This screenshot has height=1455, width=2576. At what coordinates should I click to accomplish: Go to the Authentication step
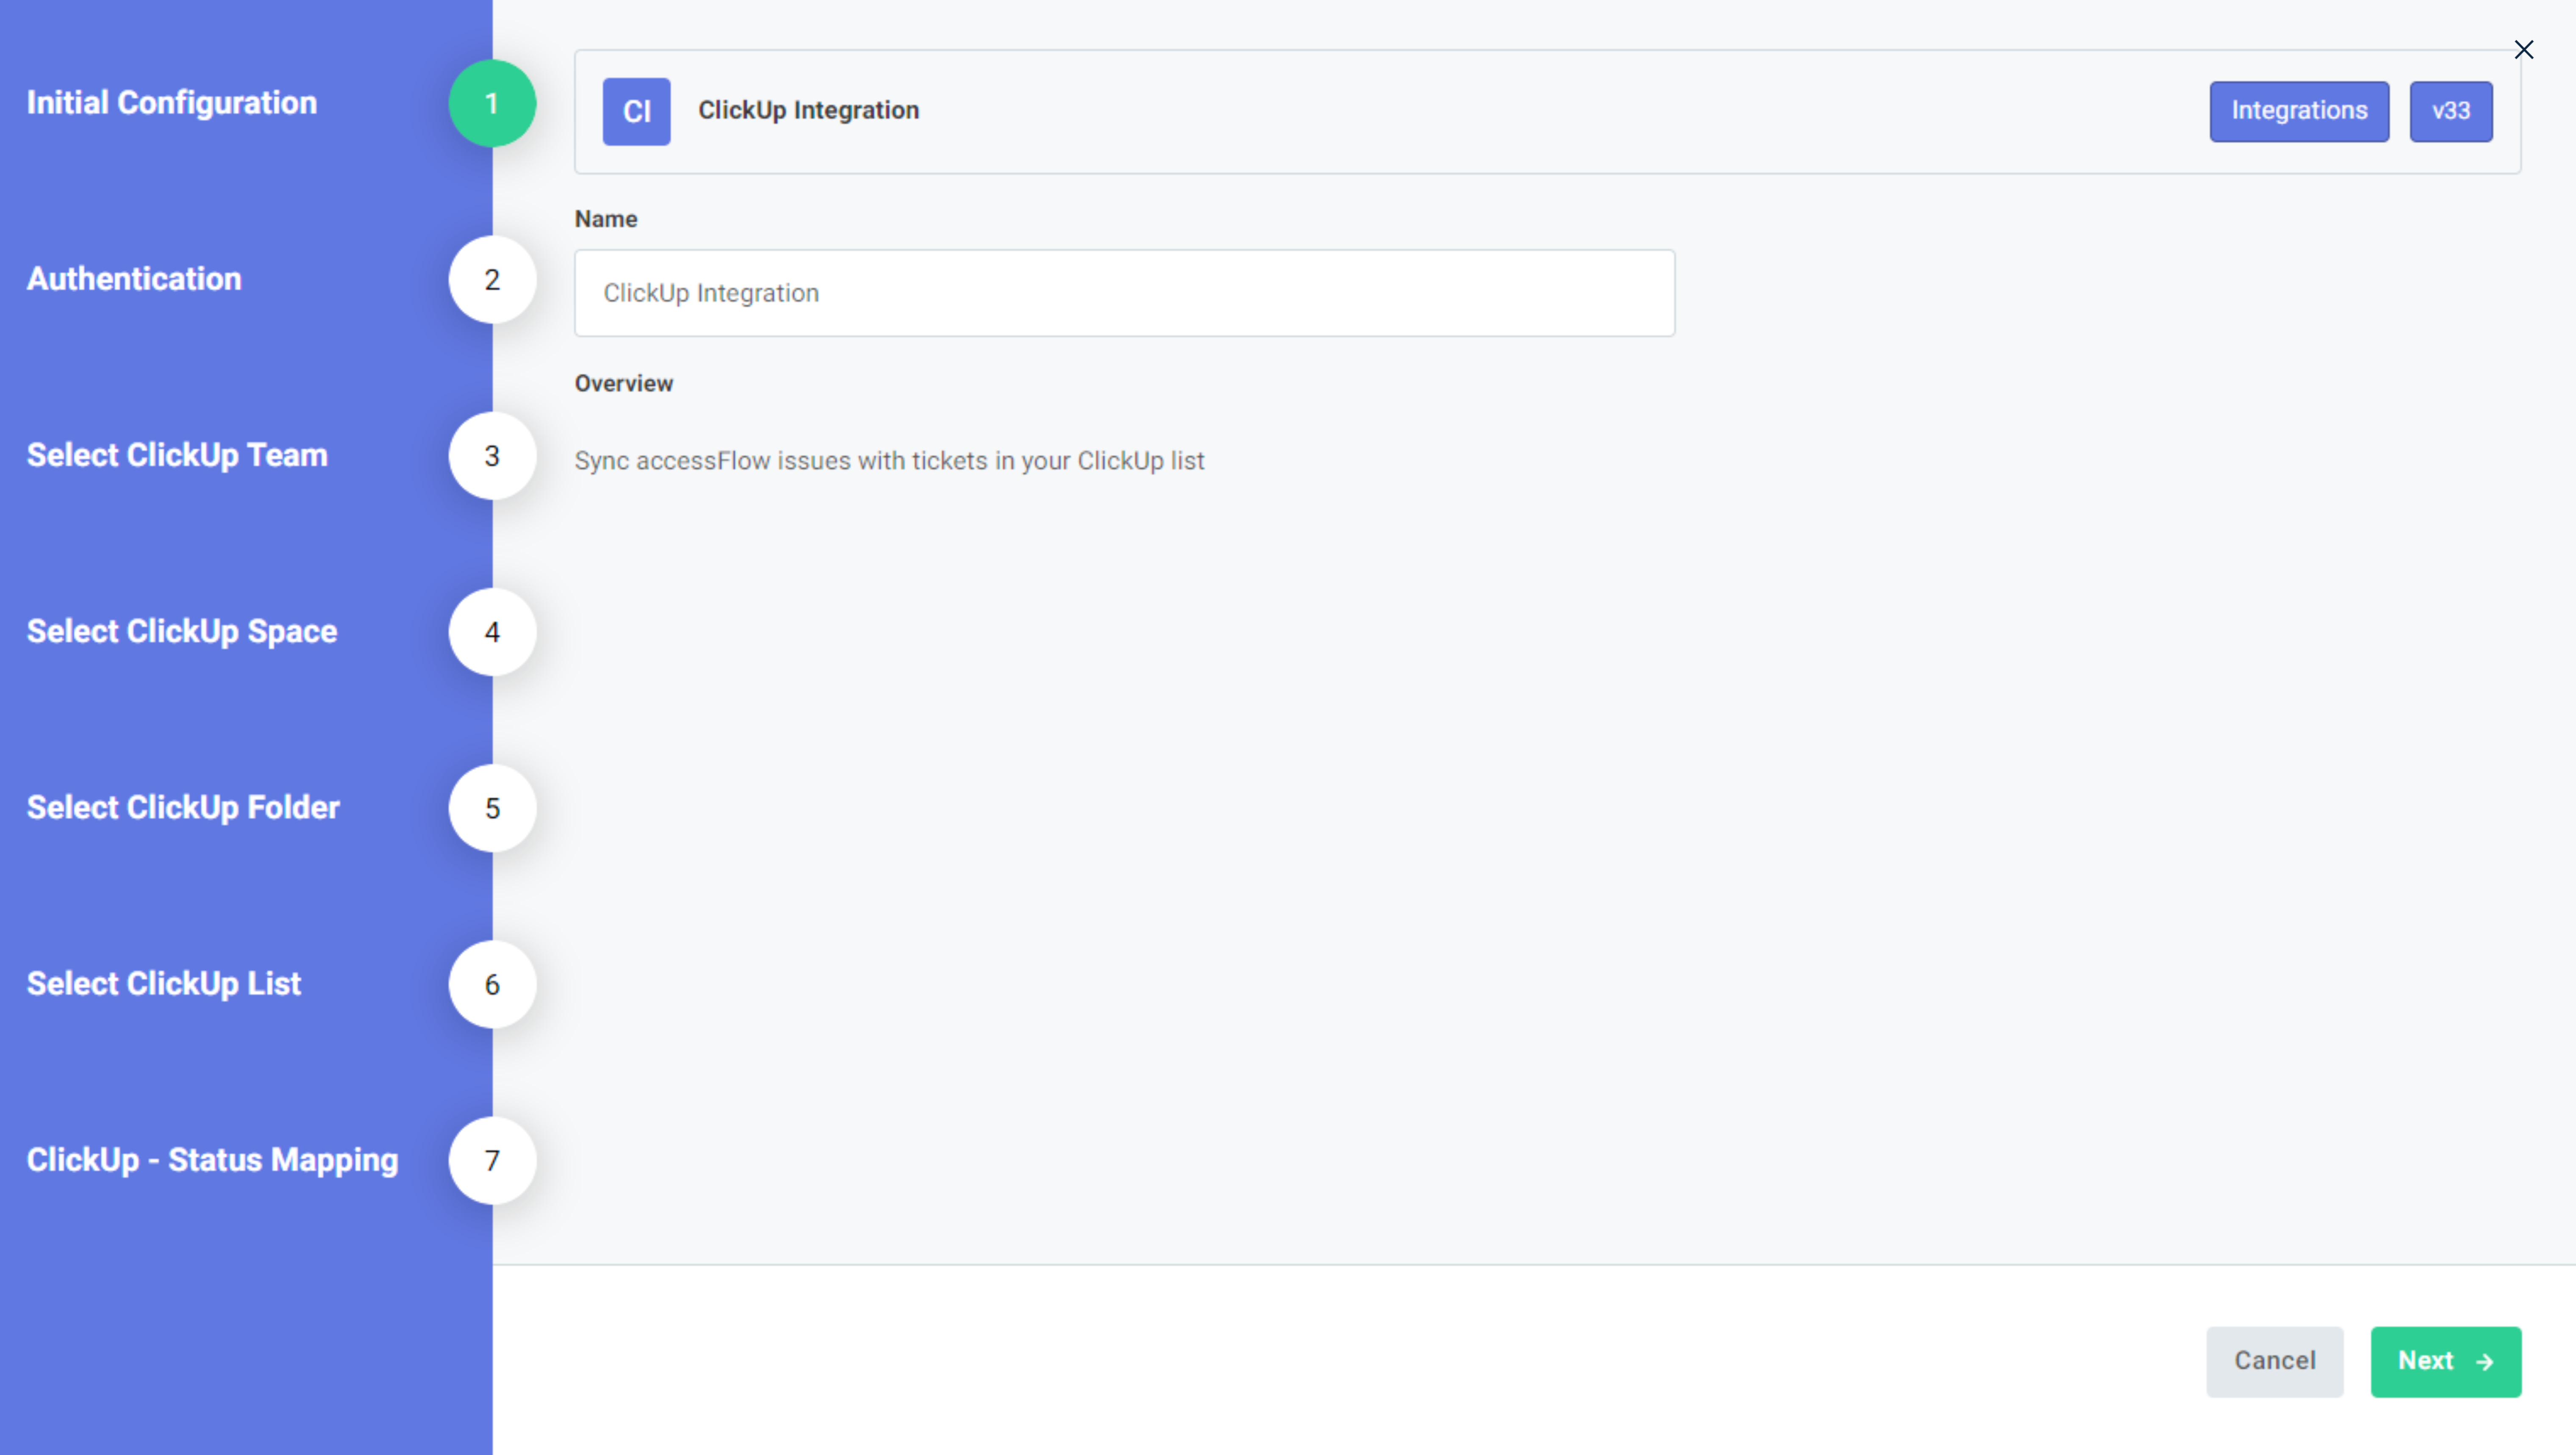point(134,279)
